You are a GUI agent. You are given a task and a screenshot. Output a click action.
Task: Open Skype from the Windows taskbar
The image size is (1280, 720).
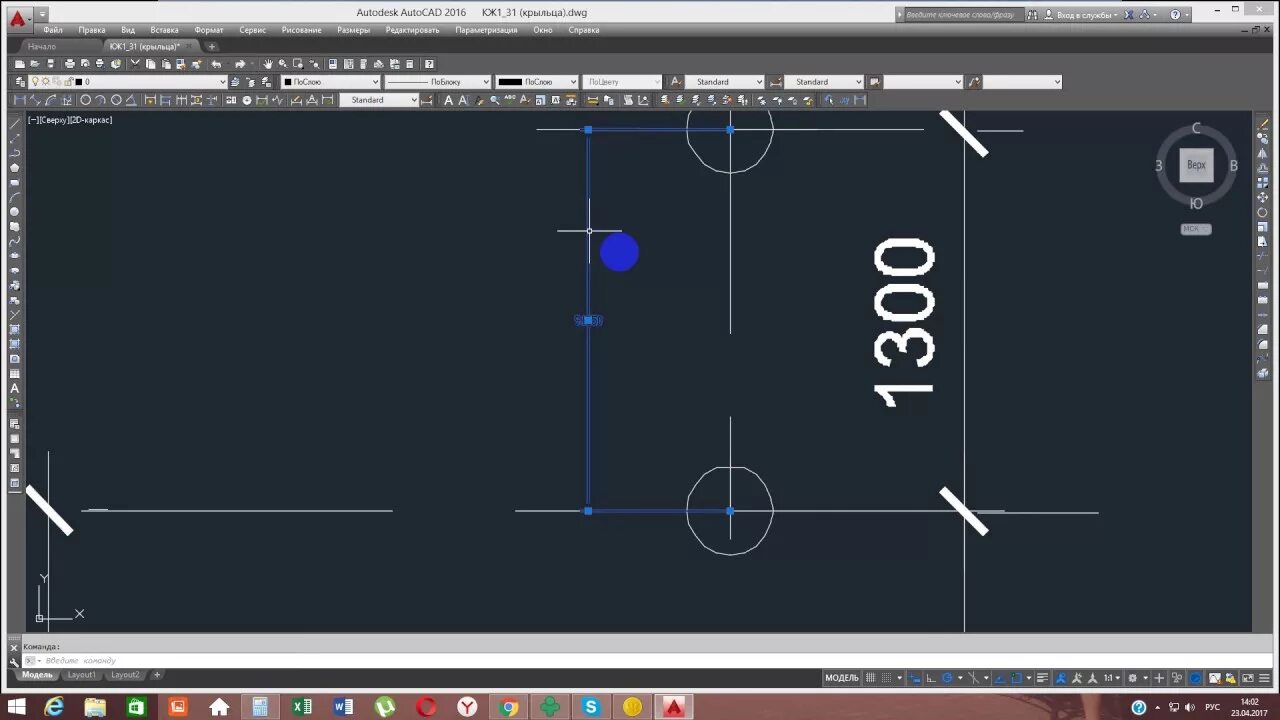(591, 707)
